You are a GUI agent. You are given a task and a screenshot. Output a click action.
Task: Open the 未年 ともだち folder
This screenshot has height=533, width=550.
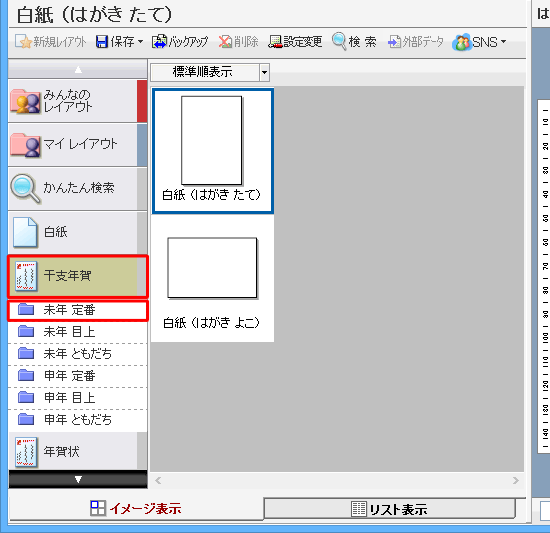78,354
